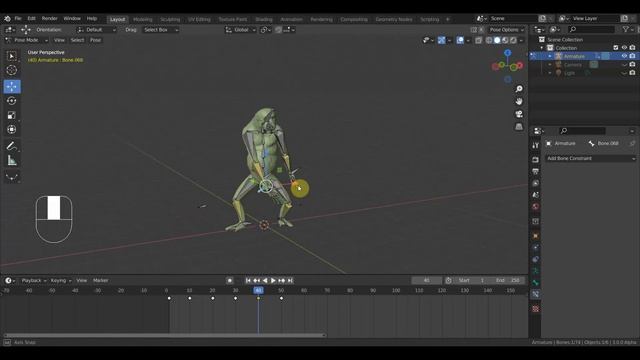Play animation in reverse
The width and height of the screenshot is (640, 360).
[265, 280]
